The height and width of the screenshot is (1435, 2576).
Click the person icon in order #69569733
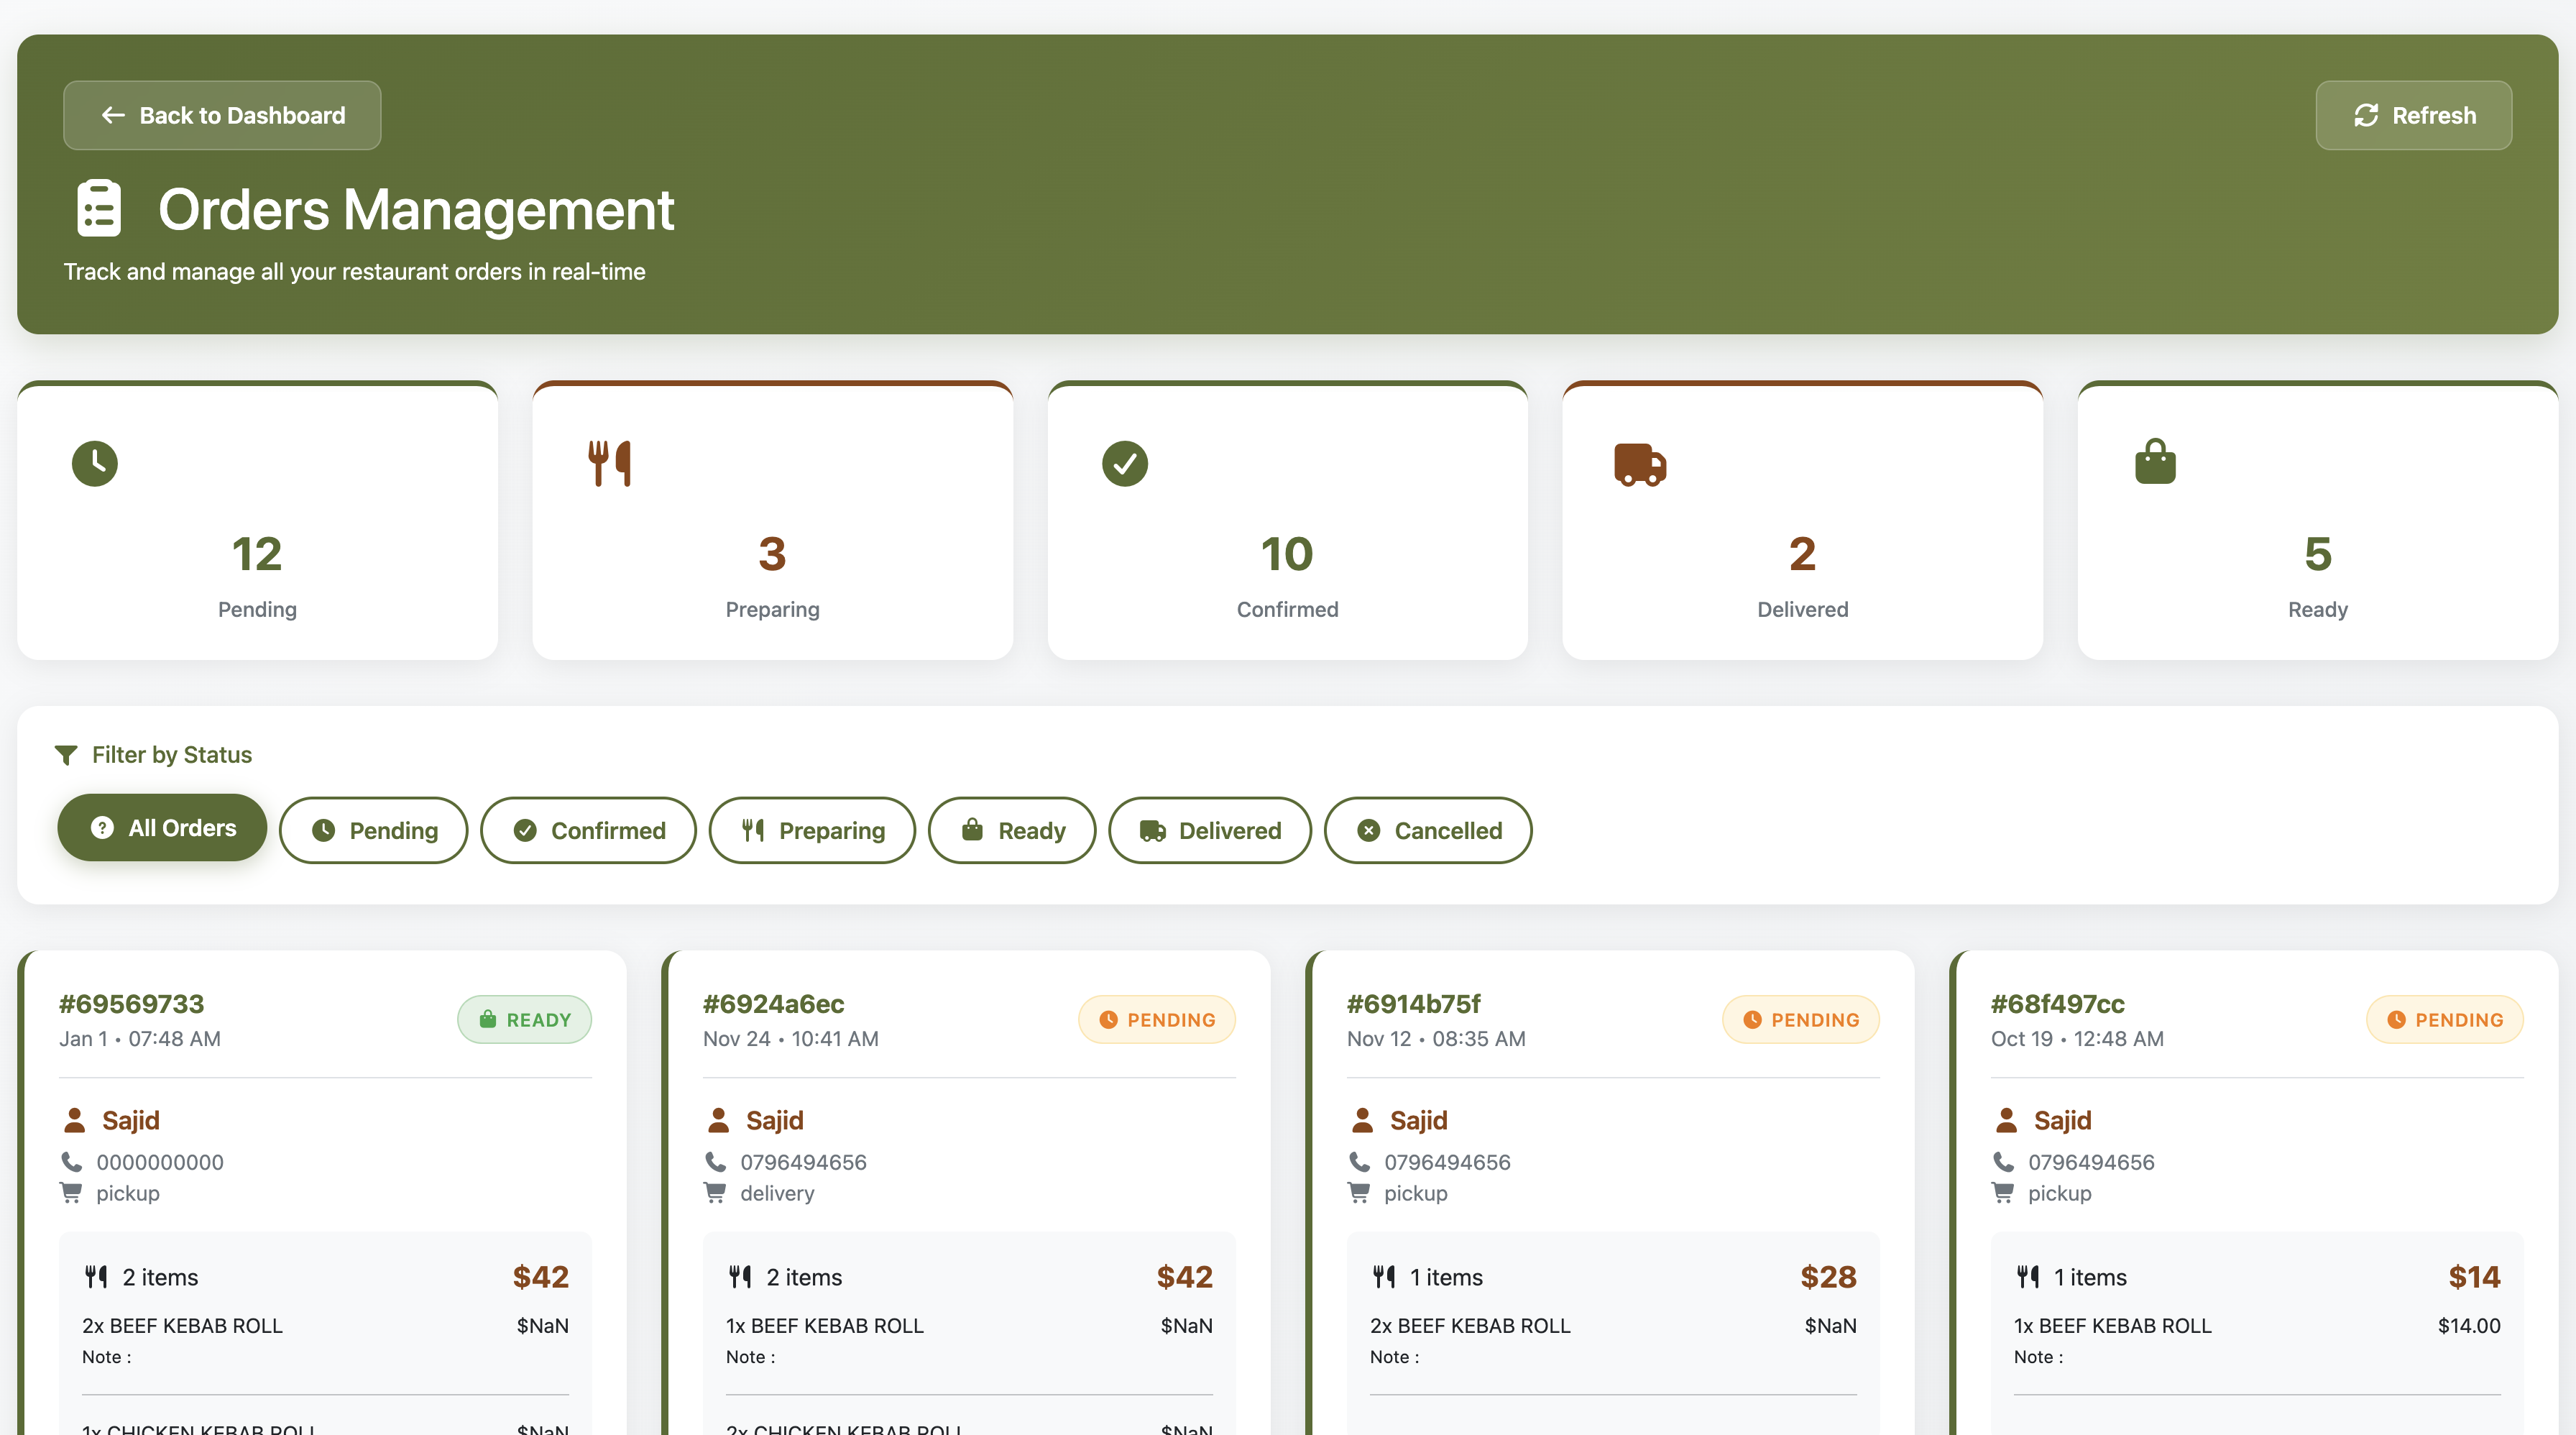(75, 1120)
